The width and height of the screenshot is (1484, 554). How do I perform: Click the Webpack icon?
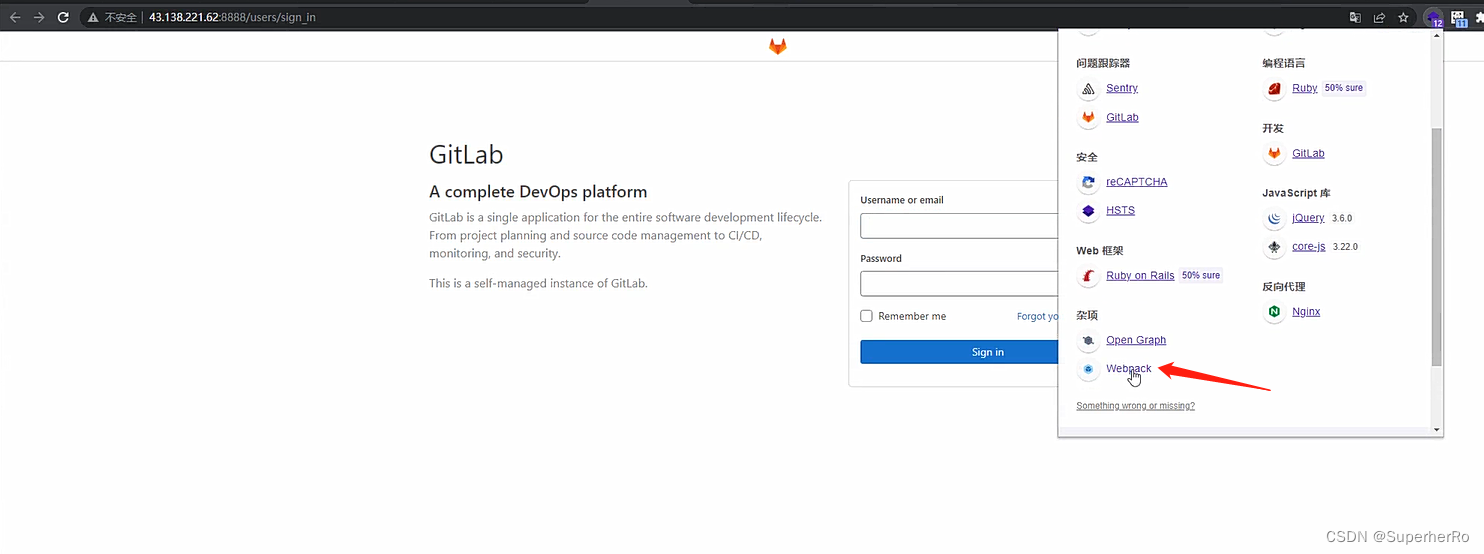(x=1088, y=369)
